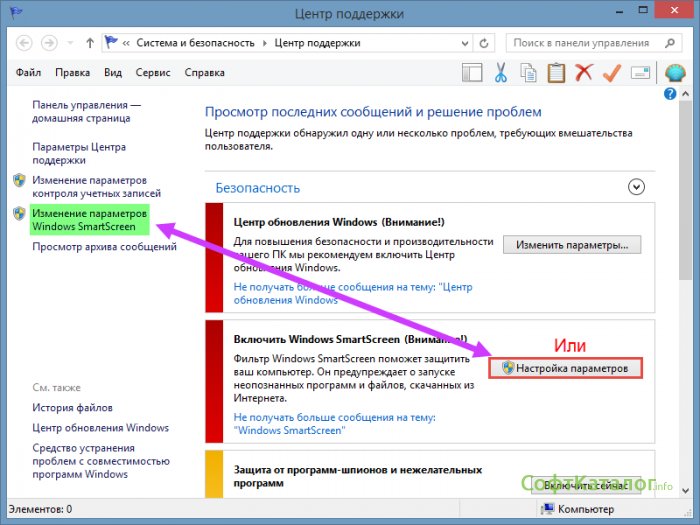Click the red X Delete icon
Viewport: 700px width, 525px height.
point(584,73)
